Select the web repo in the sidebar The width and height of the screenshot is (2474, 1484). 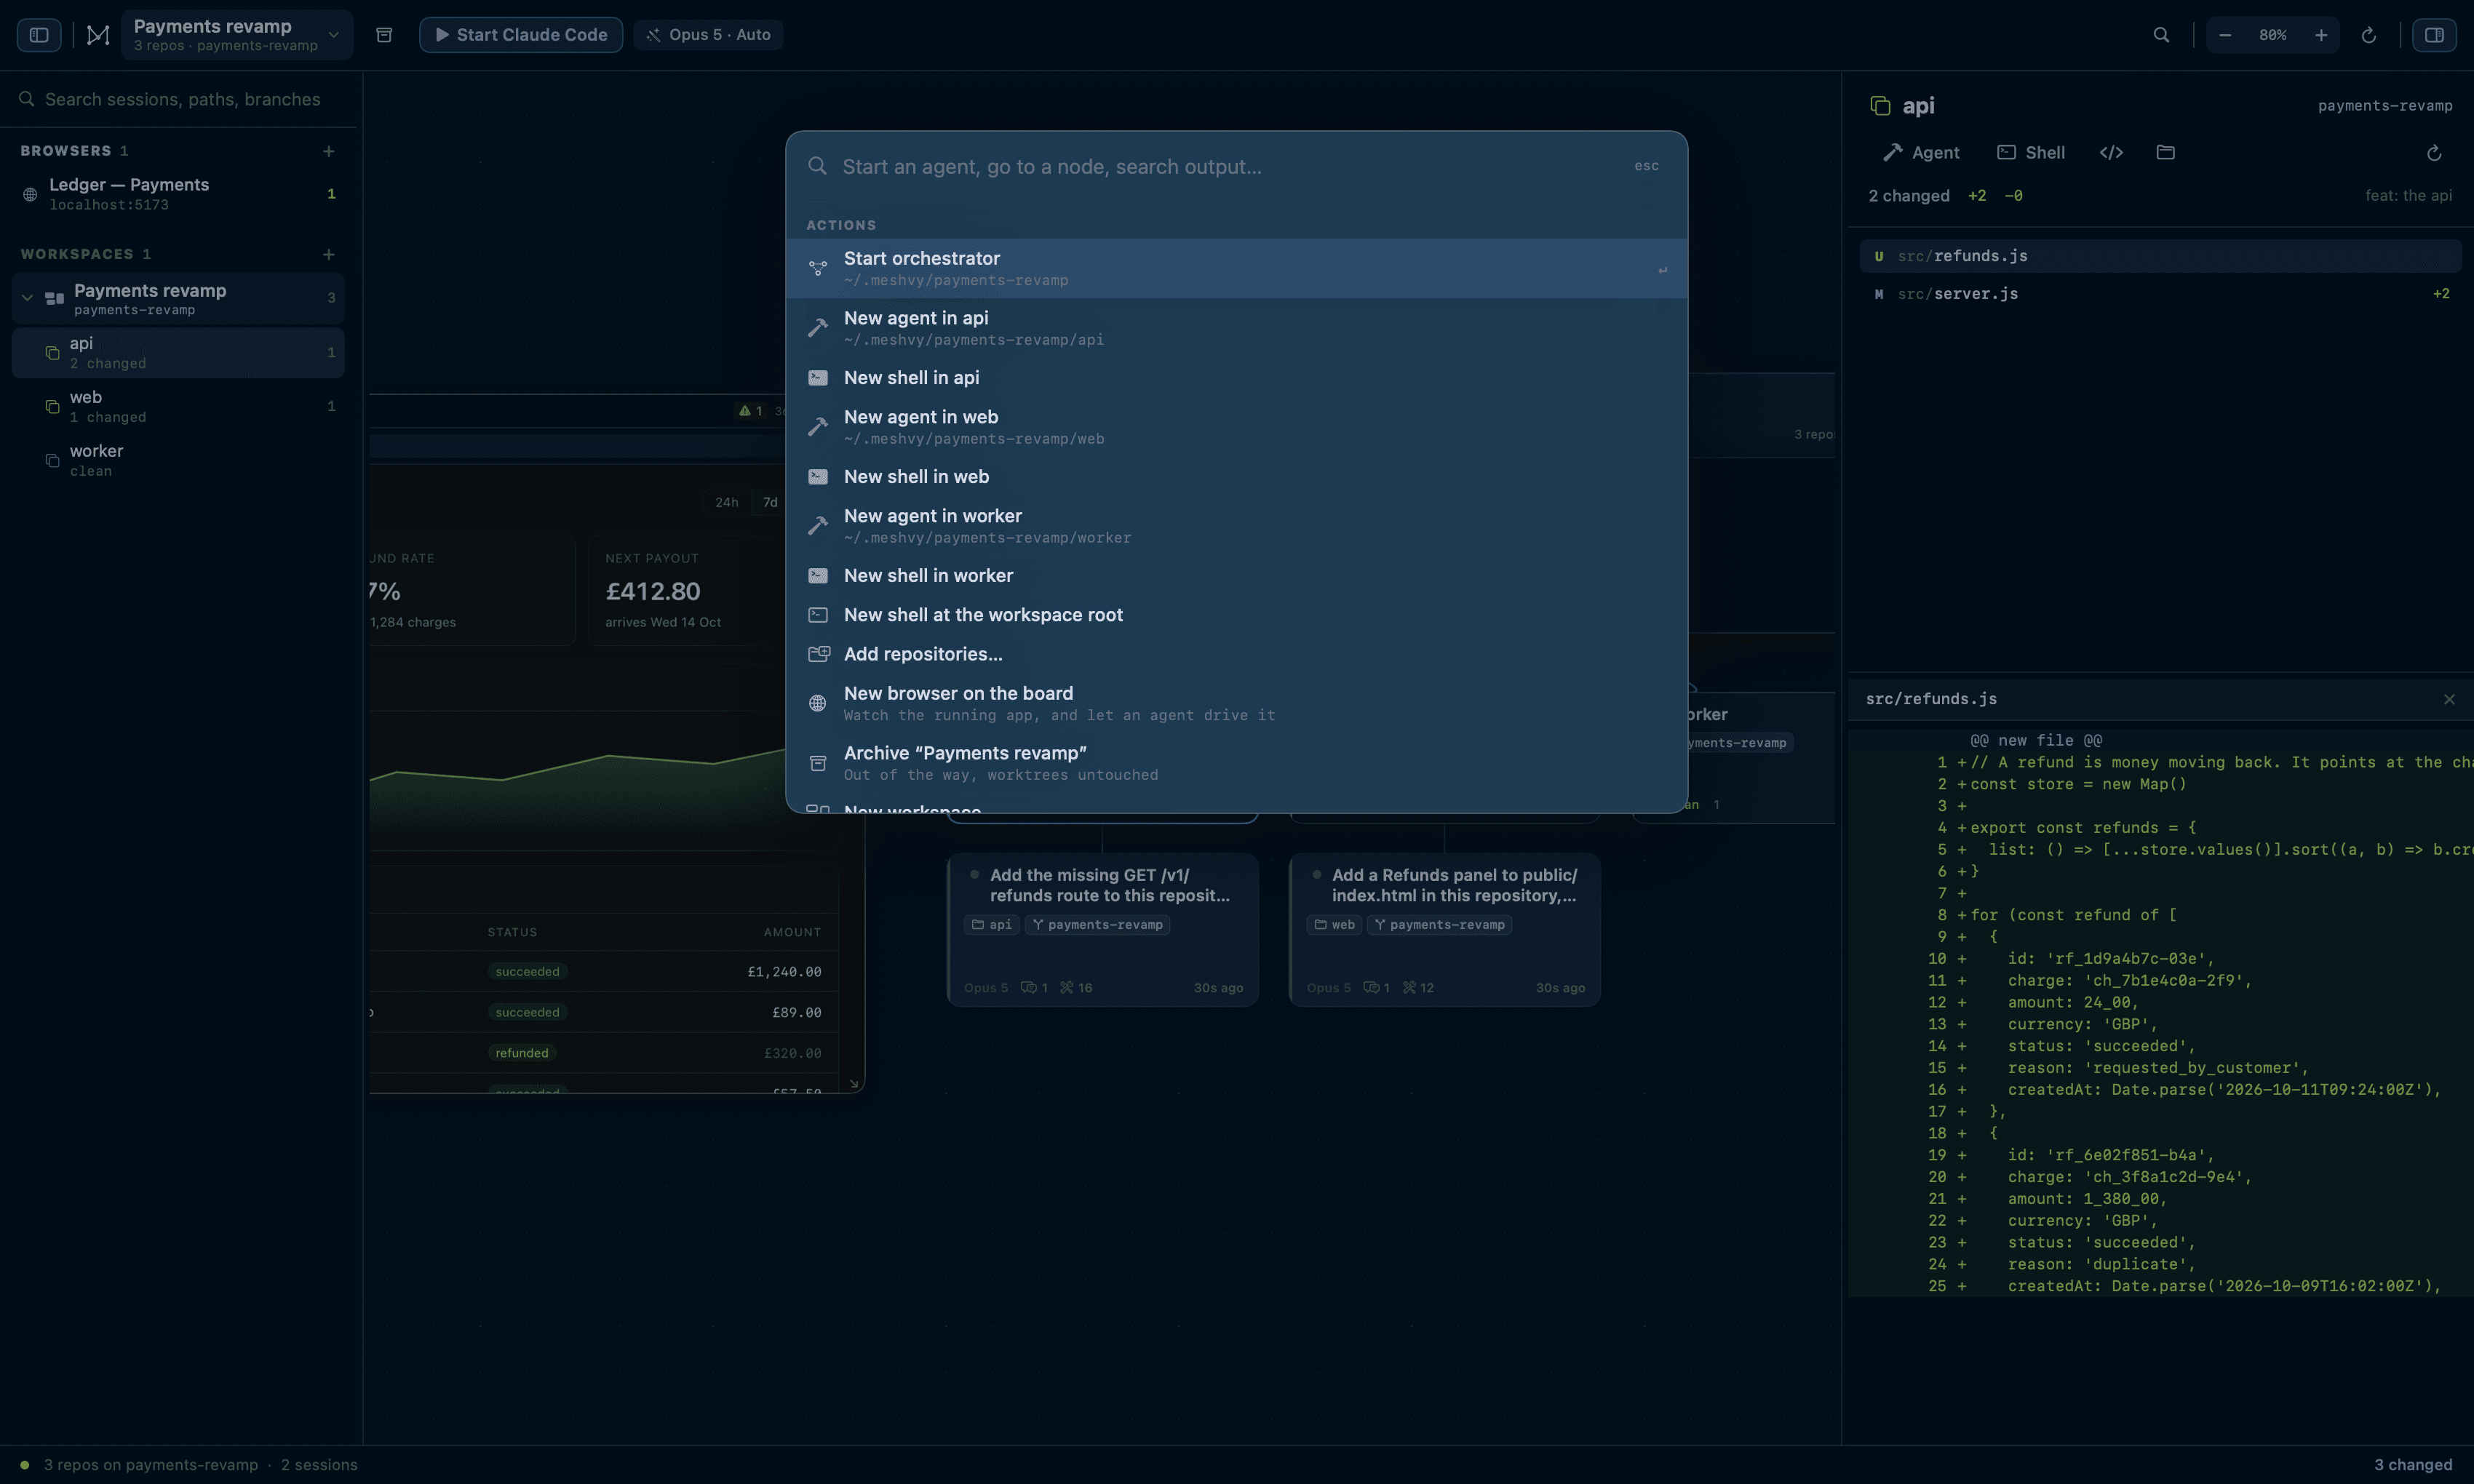[178, 407]
